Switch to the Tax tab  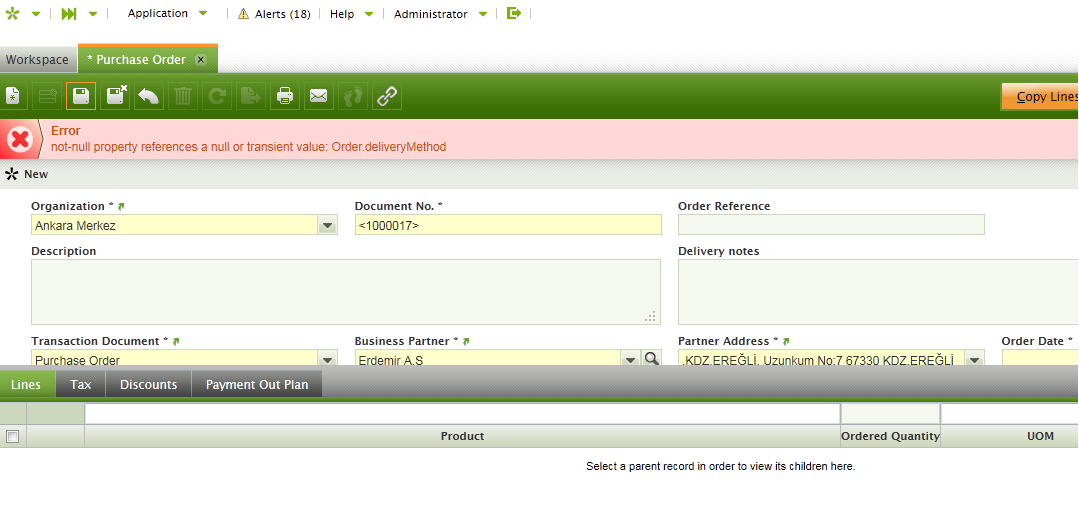click(x=81, y=384)
